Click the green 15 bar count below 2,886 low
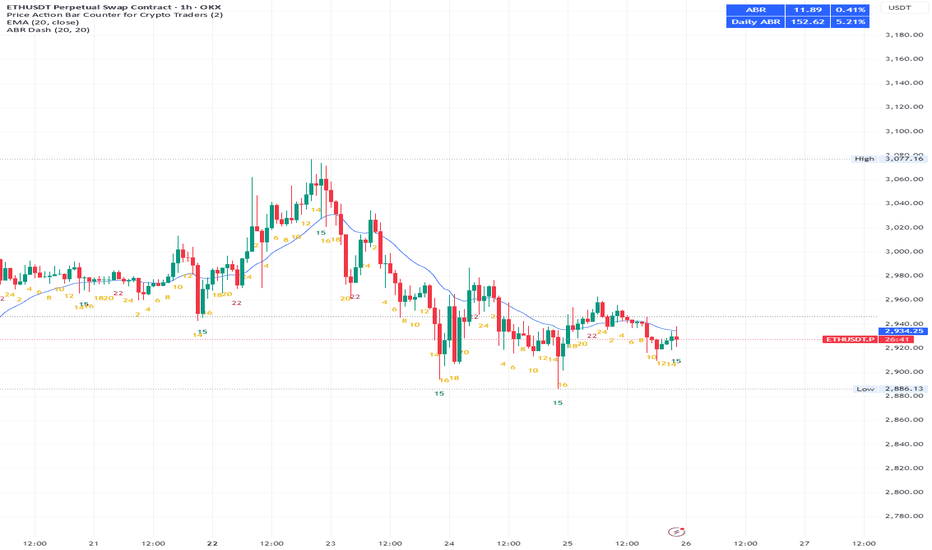This screenshot has width=932, height=550. 558,403
